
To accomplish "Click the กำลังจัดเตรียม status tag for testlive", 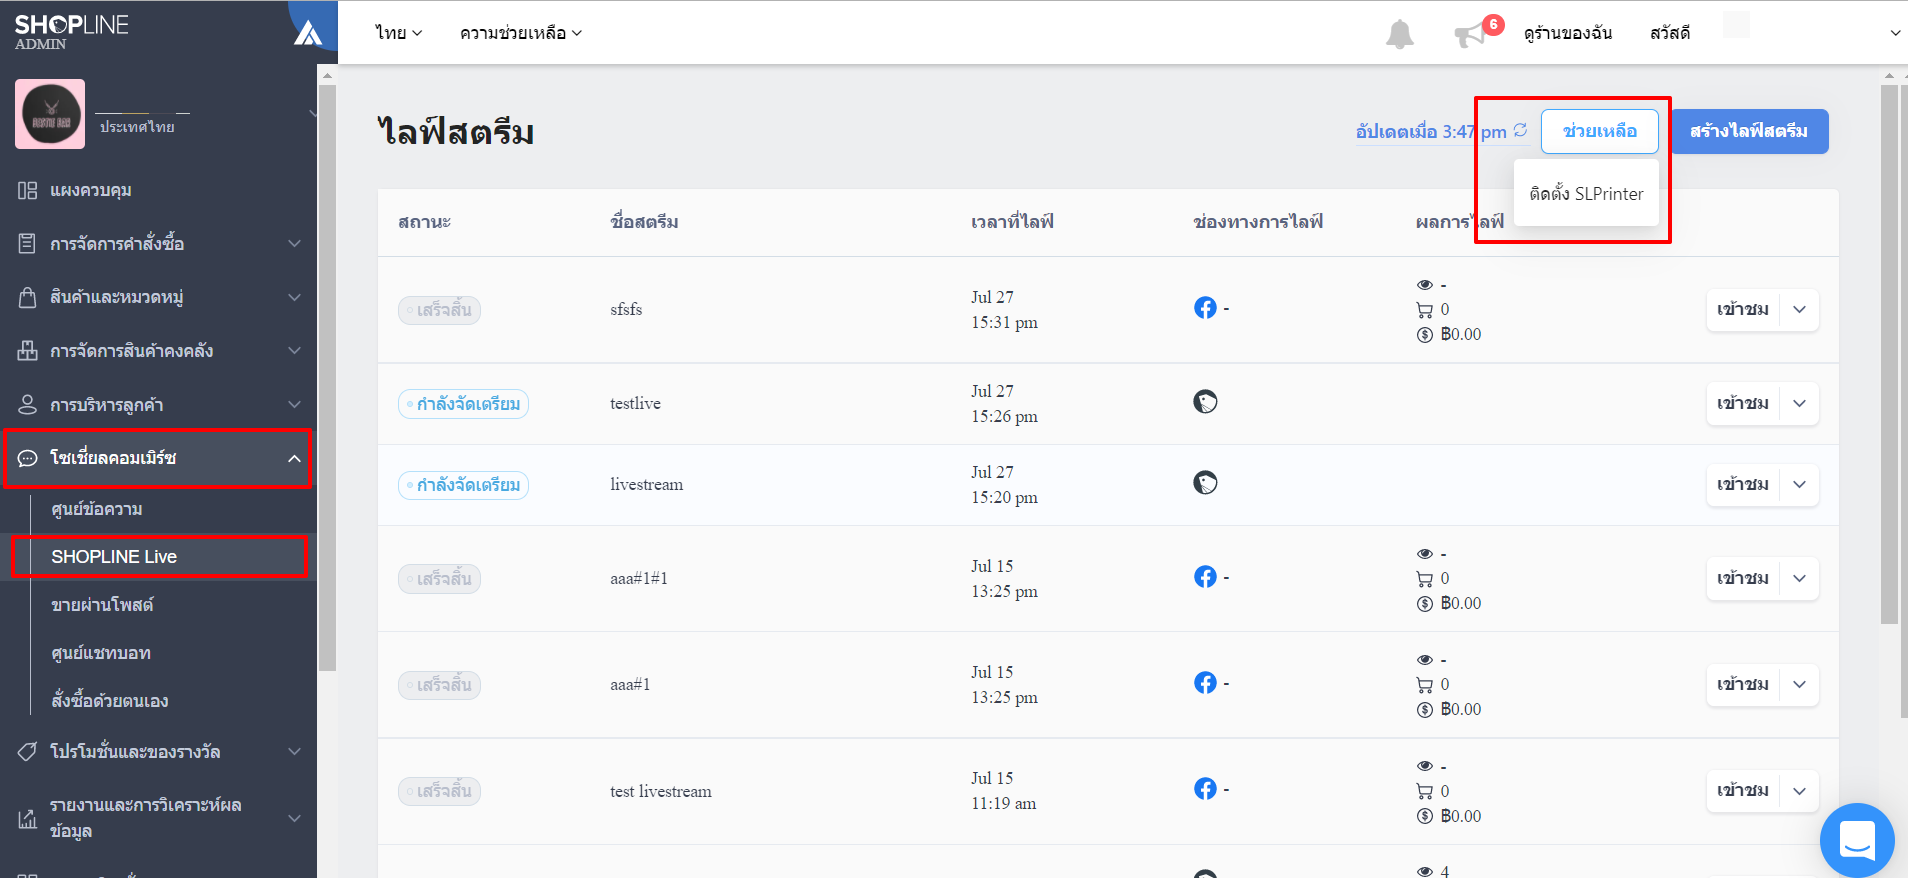I will point(463,404).
